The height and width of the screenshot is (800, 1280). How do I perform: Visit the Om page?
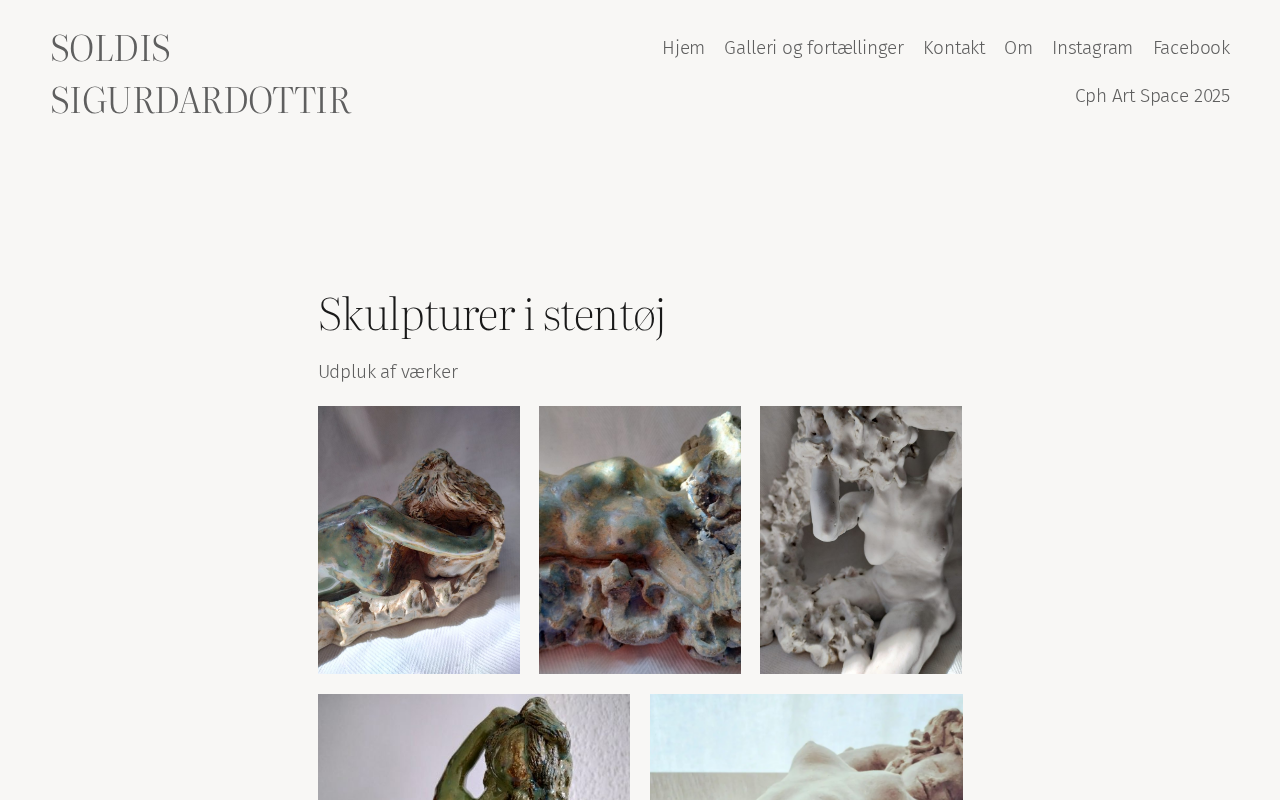[1018, 48]
